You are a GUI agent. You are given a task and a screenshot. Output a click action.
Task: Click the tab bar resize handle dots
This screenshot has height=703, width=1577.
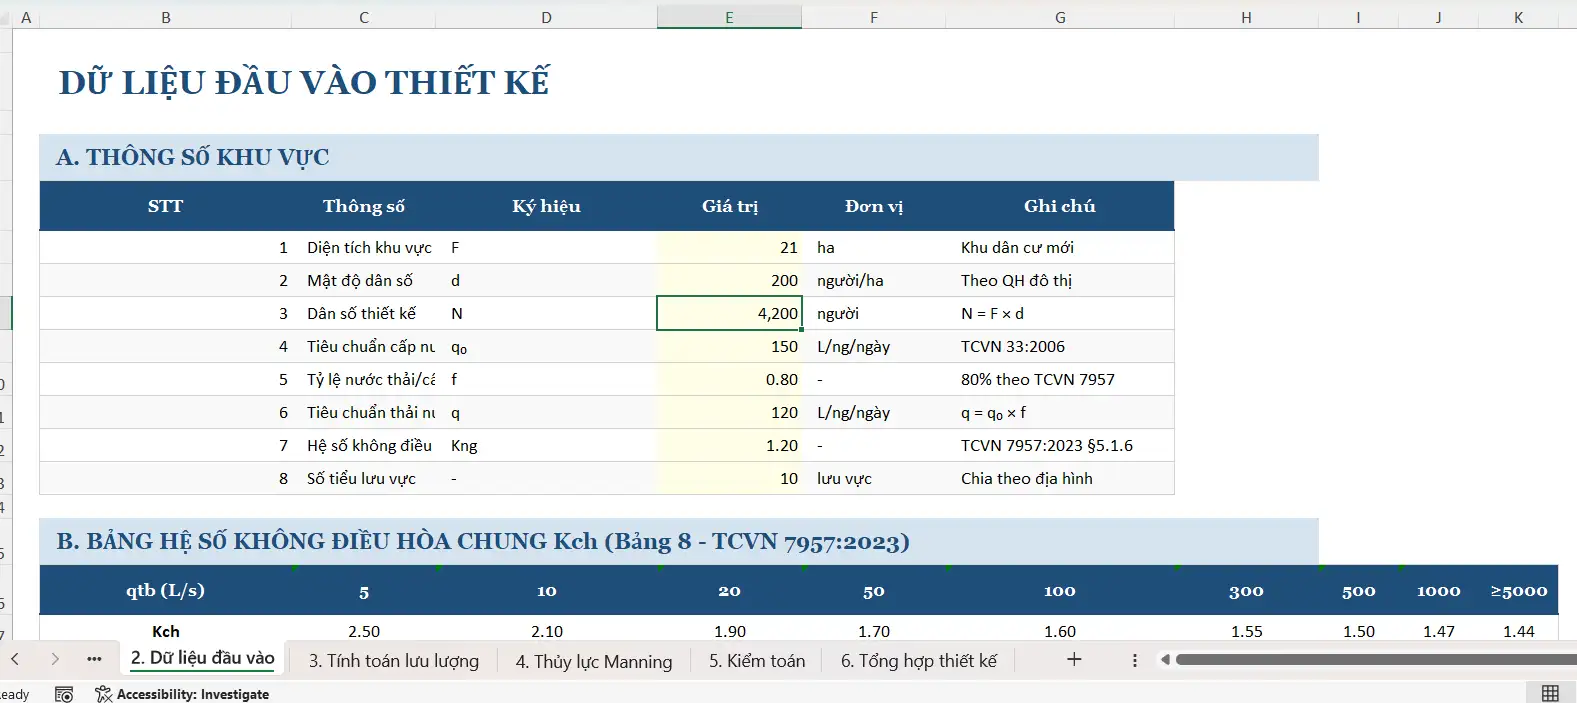(1134, 660)
